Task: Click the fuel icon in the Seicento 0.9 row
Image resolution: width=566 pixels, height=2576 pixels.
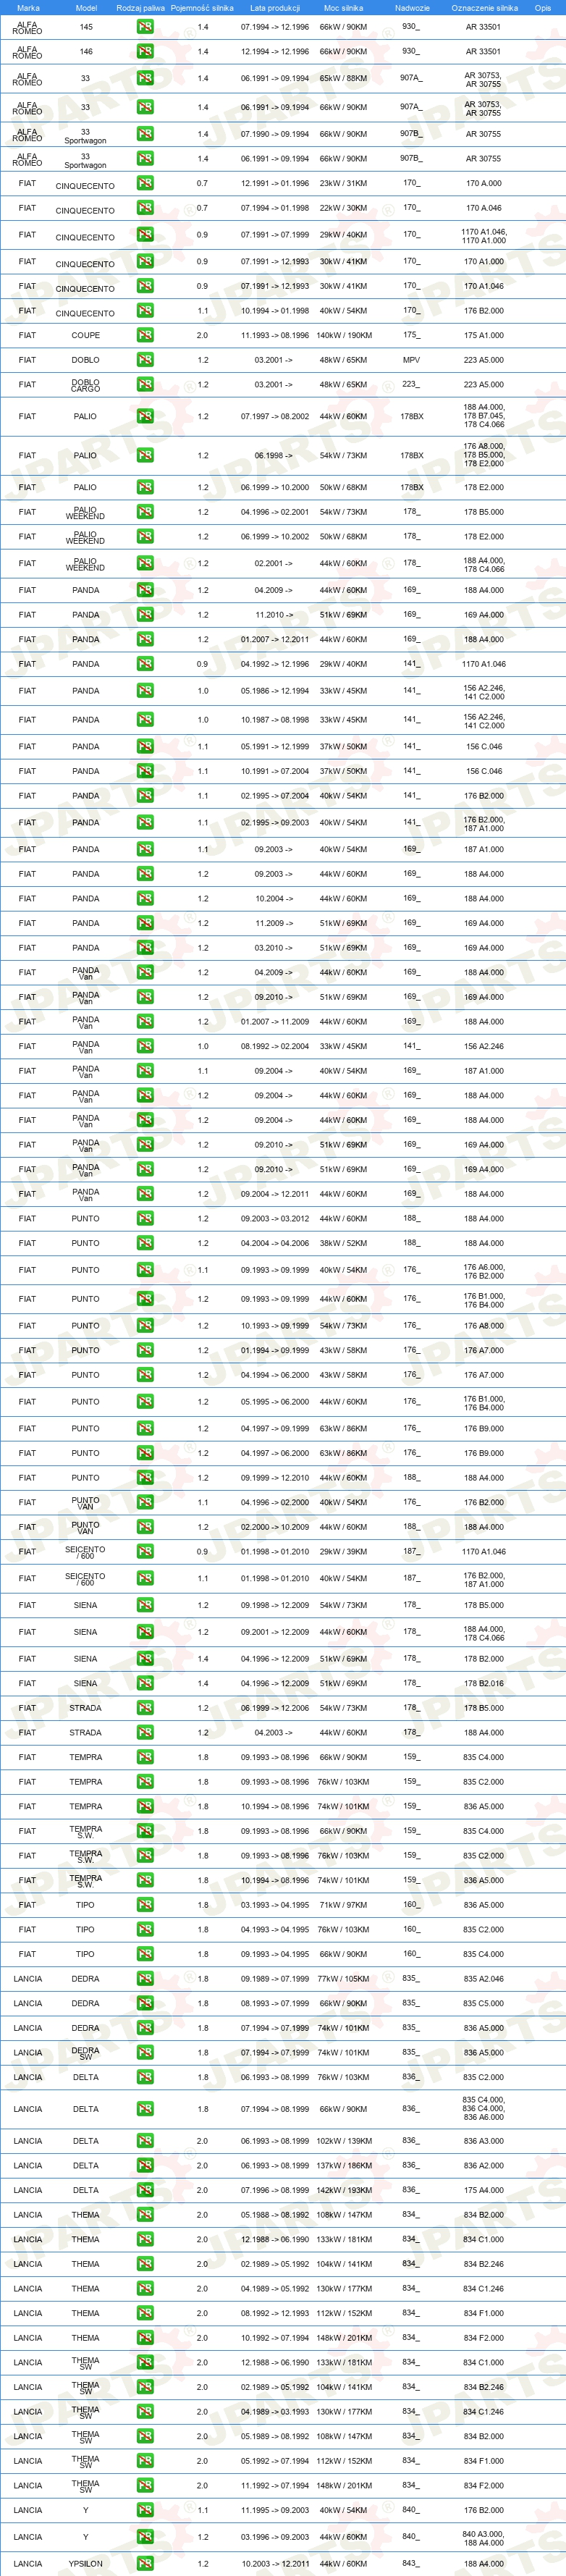Action: 145,1552
